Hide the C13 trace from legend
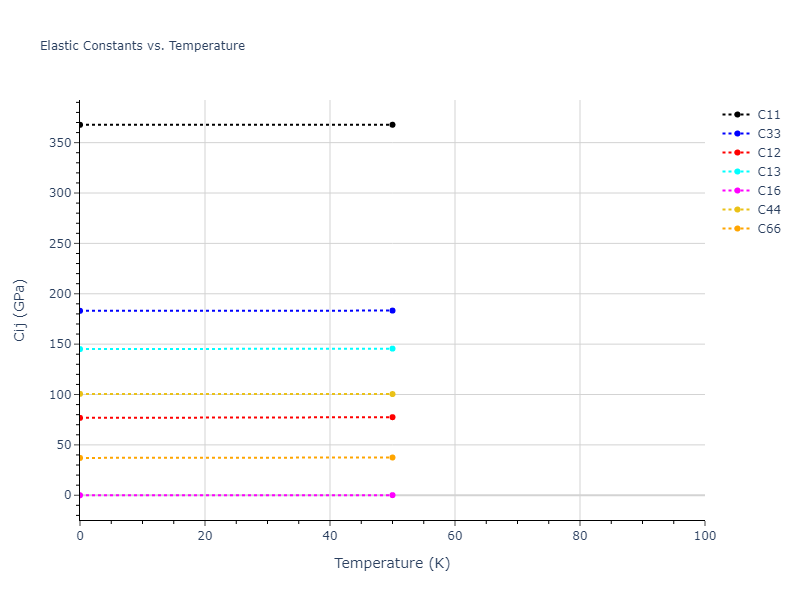The image size is (800, 600). point(768,172)
